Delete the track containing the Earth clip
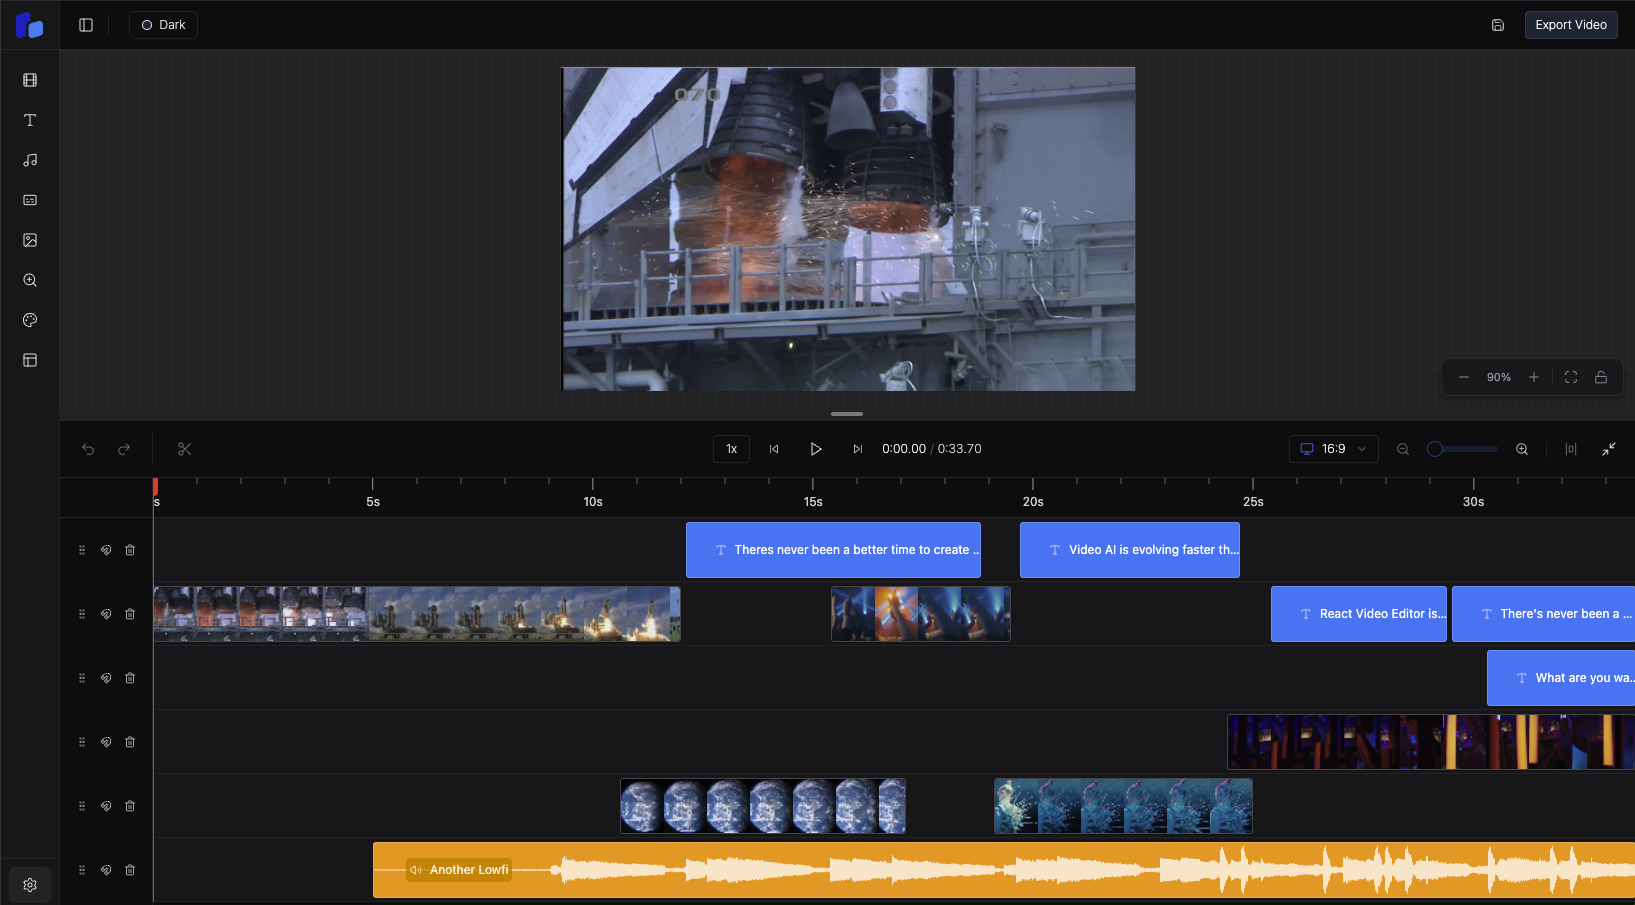Screen dimensions: 1635x905 coord(130,806)
